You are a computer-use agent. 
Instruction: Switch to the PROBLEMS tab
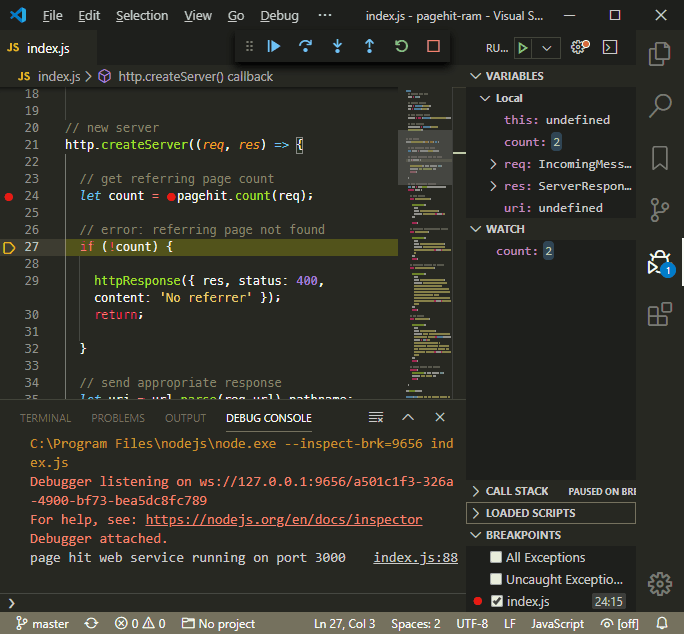pos(118,418)
